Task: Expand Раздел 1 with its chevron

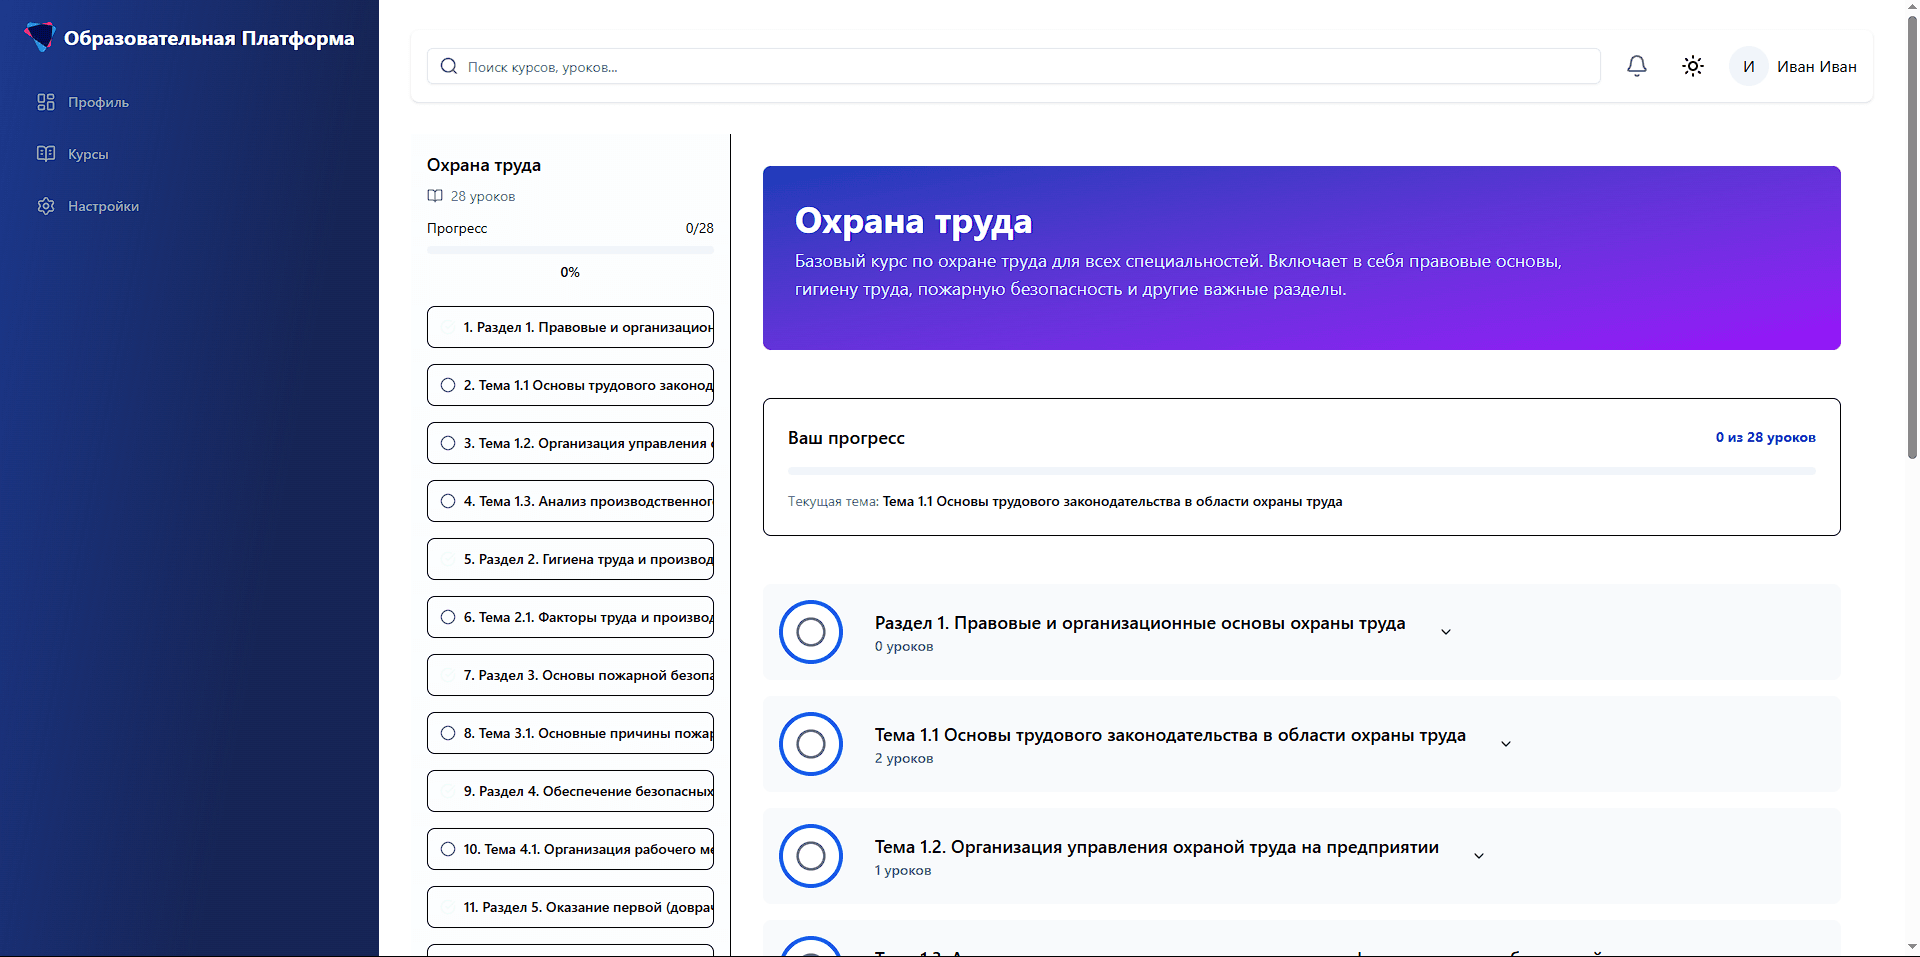Action: coord(1446,632)
